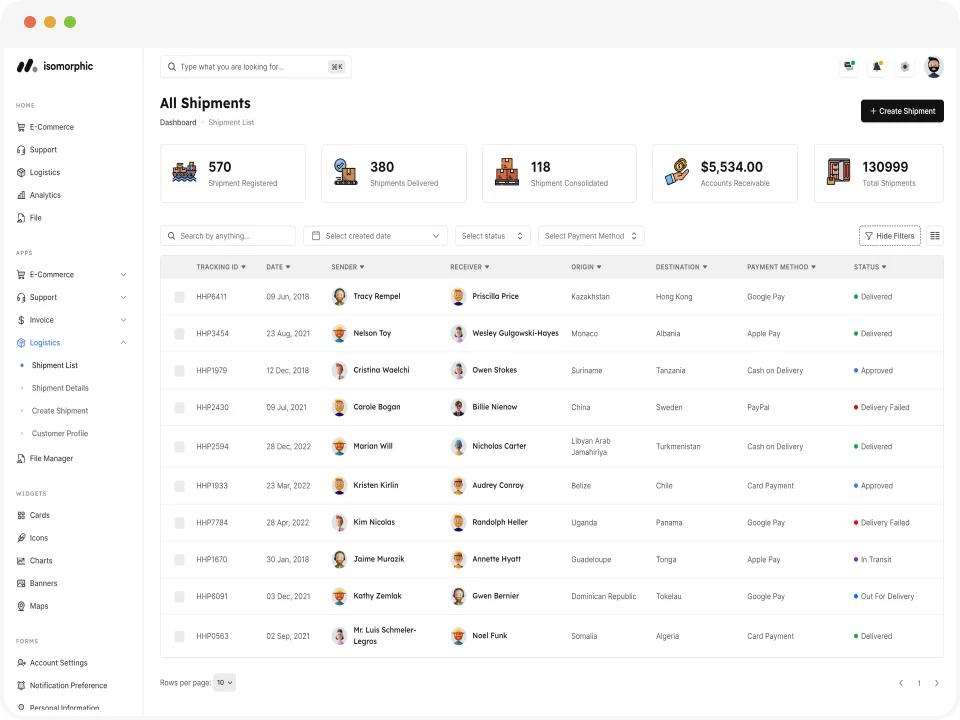This screenshot has height=720, width=960.
Task: Click tracking ID HHP0563
Action: coord(212,636)
